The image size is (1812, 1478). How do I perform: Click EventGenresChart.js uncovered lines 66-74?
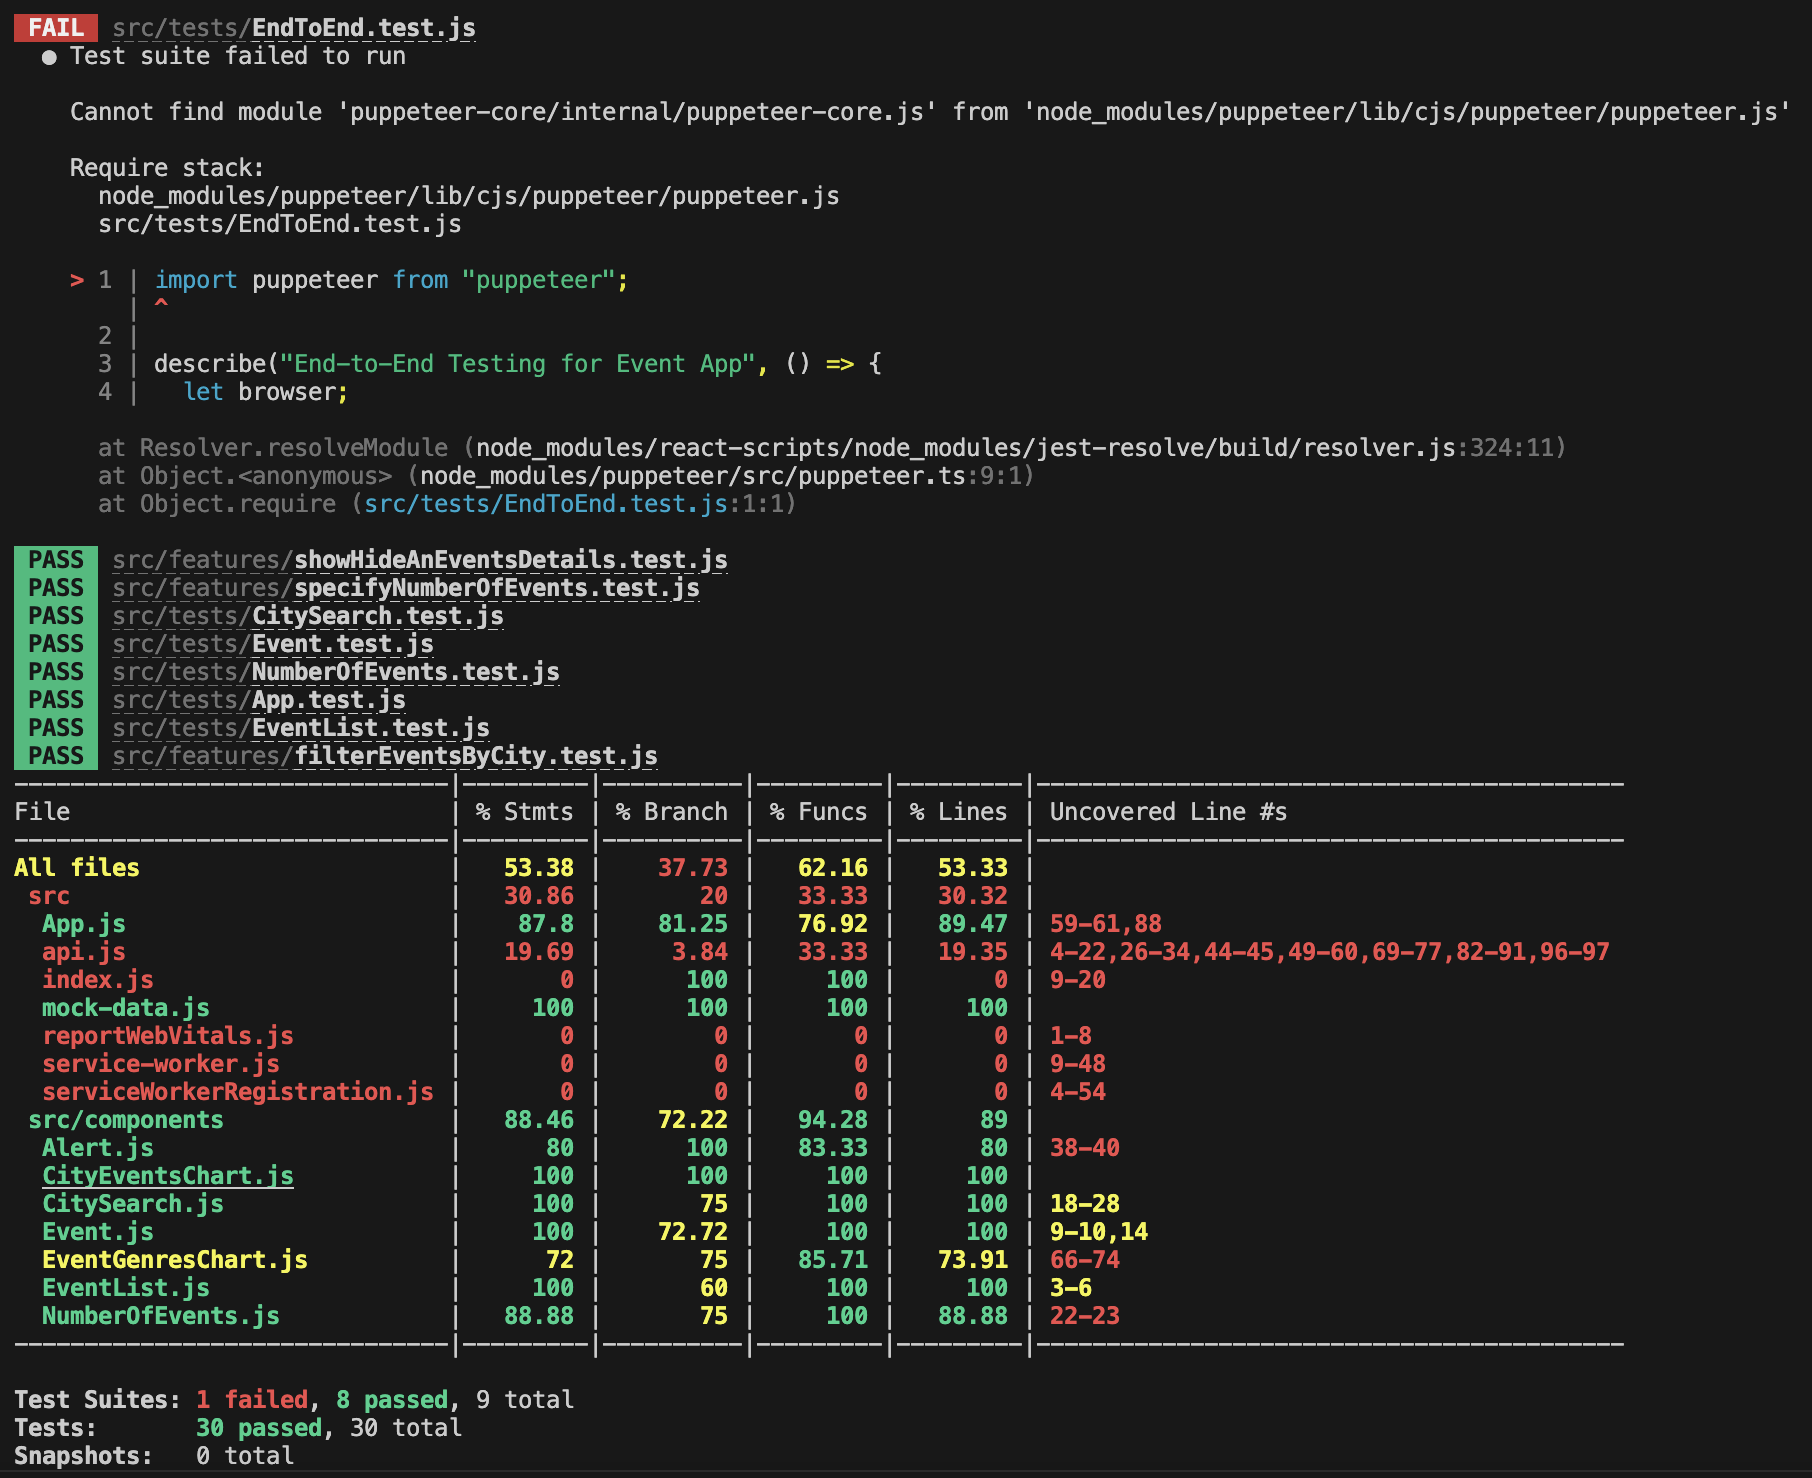(1085, 1260)
